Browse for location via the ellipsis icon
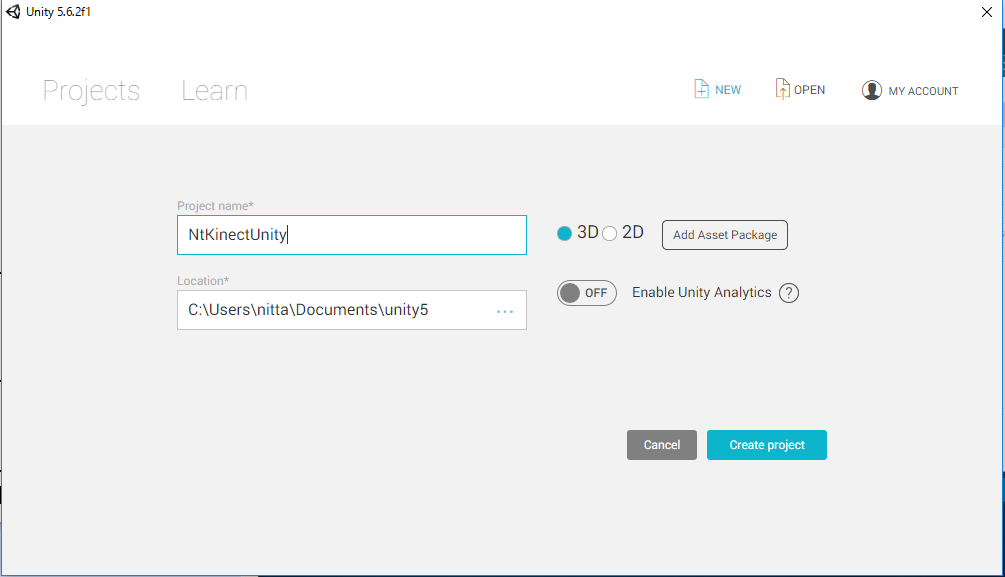Screen dimensions: 1005x577 [x=505, y=311]
